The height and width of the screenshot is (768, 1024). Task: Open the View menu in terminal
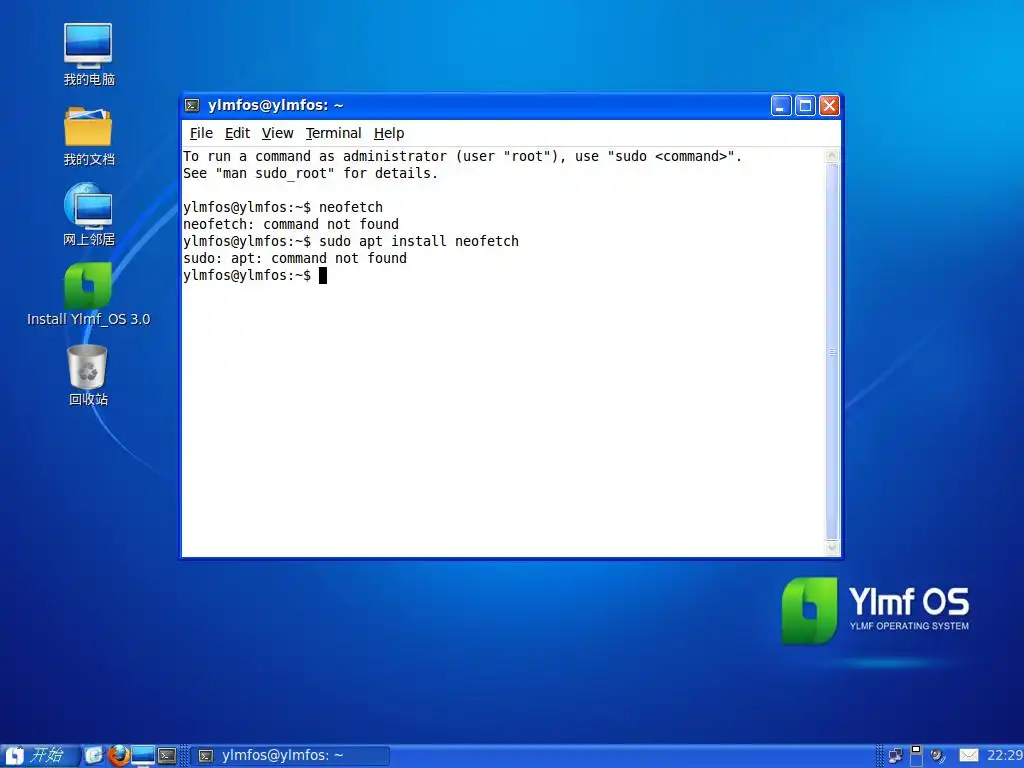(278, 133)
